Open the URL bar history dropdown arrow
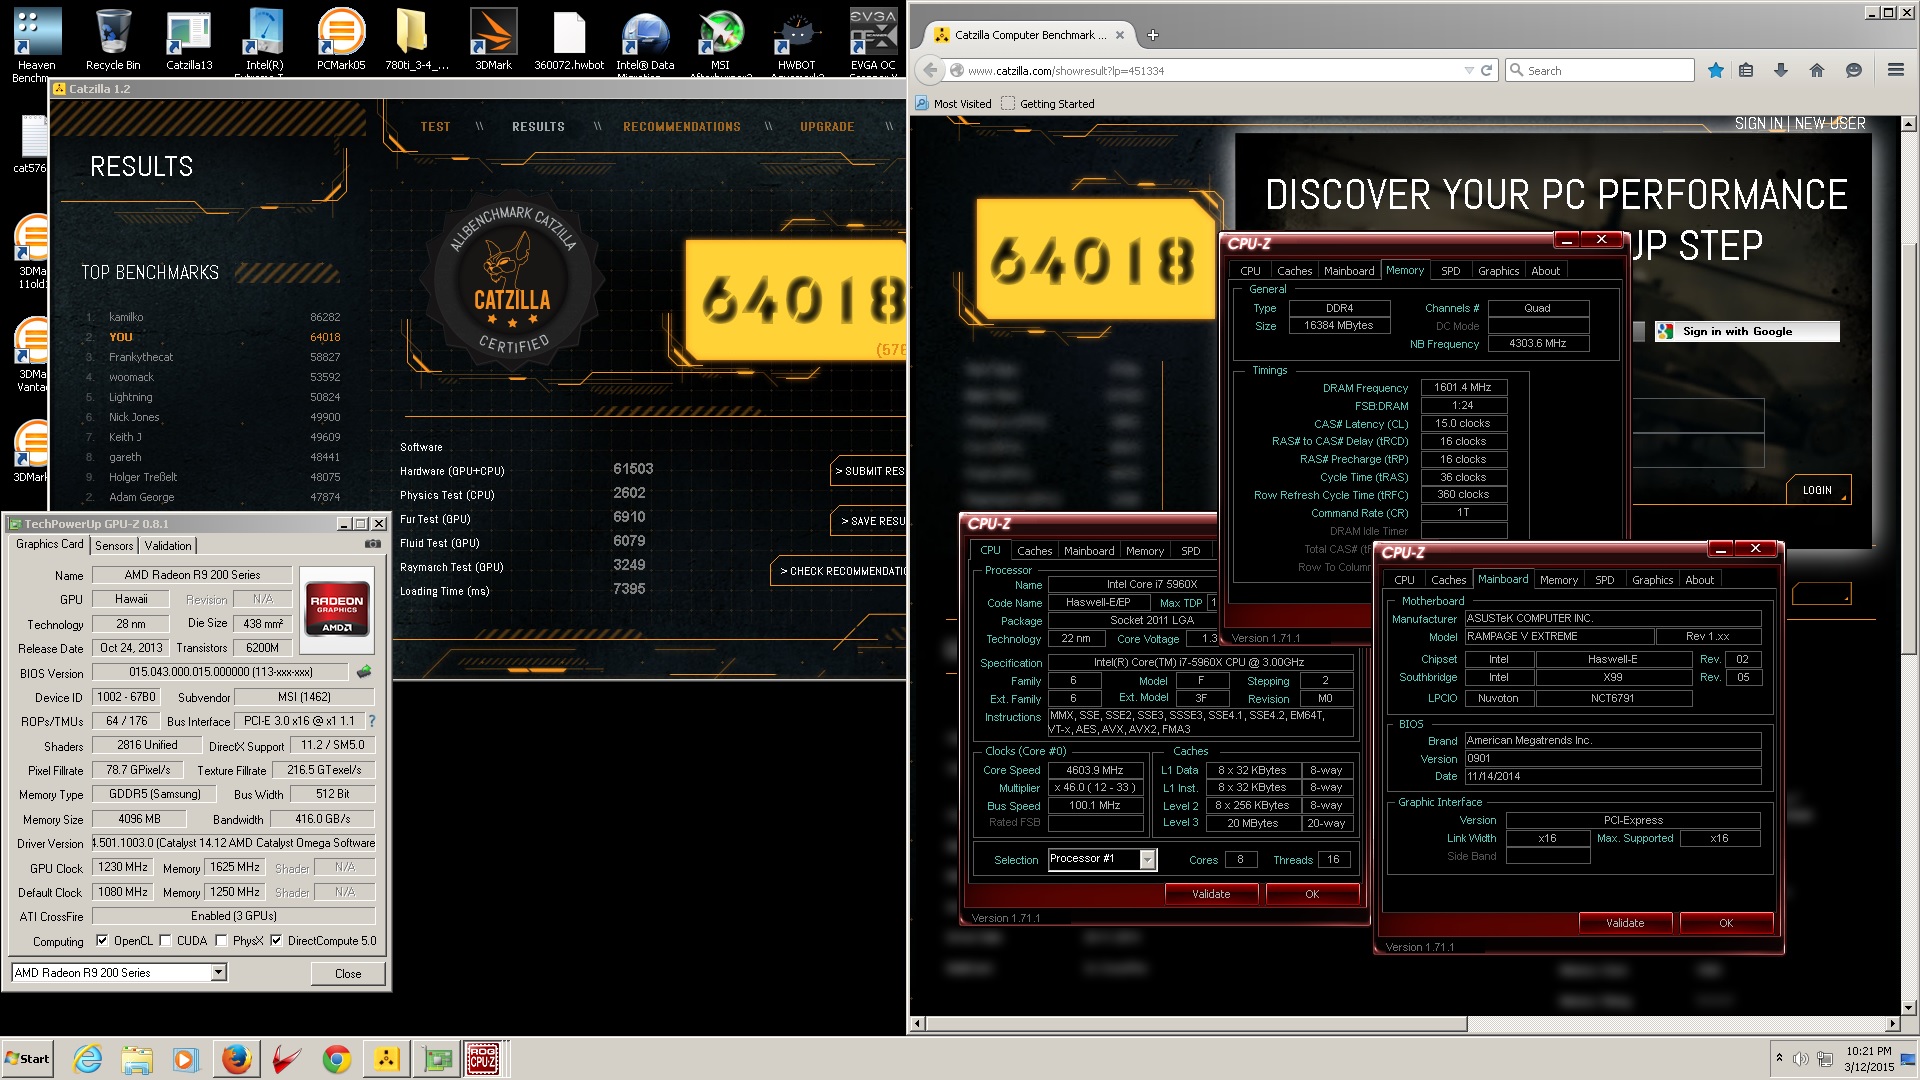The width and height of the screenshot is (1920, 1080). (x=1468, y=71)
